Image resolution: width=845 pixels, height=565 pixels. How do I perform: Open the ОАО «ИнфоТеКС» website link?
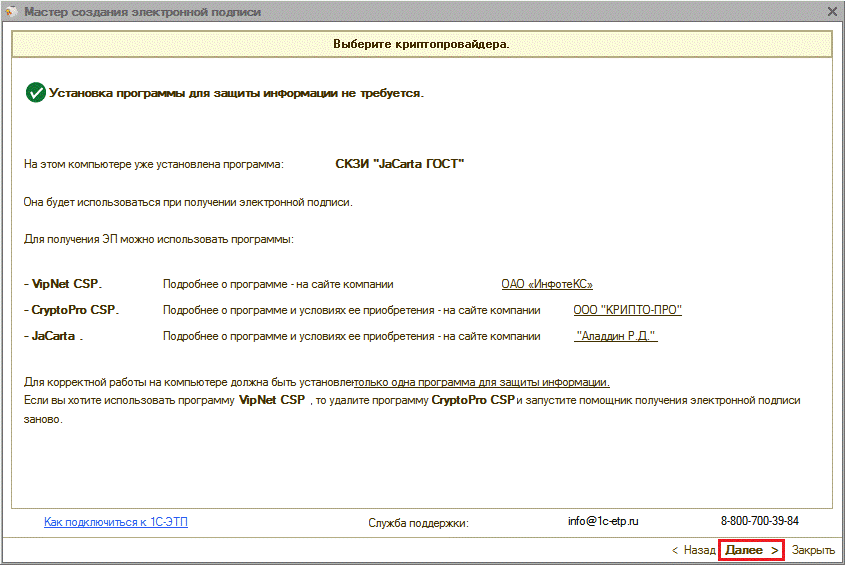(547, 284)
